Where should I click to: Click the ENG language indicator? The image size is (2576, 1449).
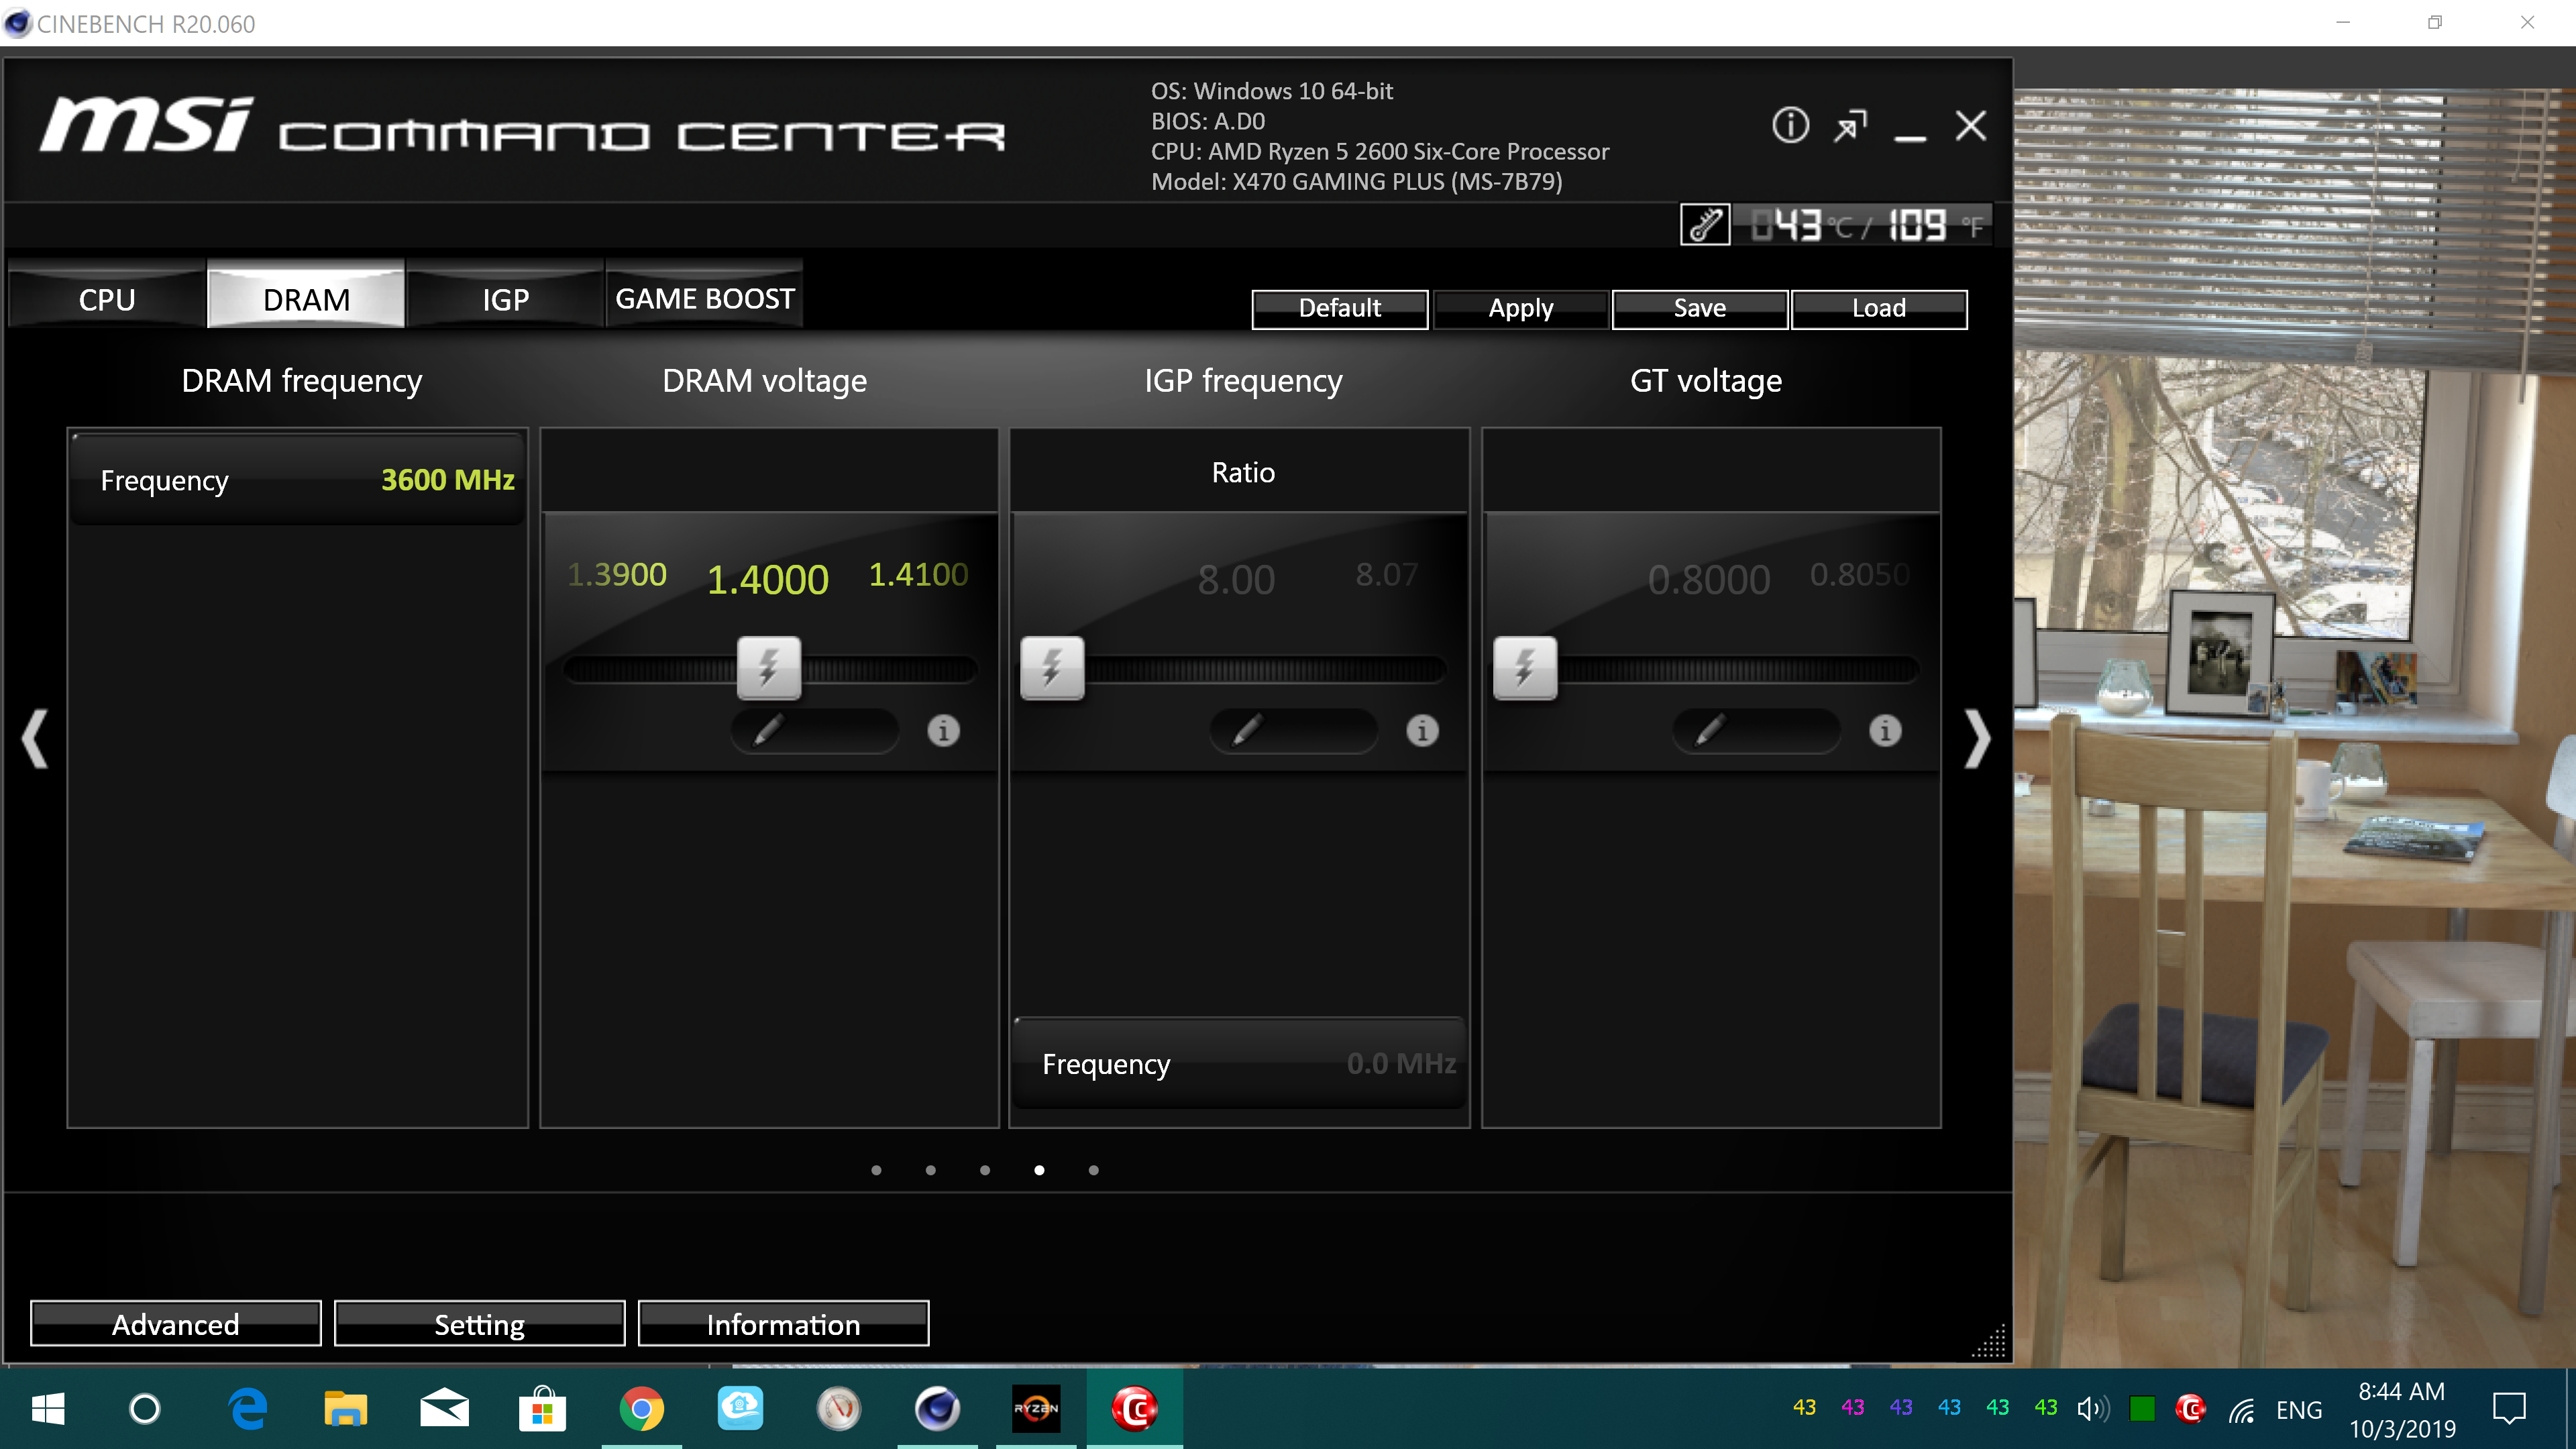(2298, 1410)
